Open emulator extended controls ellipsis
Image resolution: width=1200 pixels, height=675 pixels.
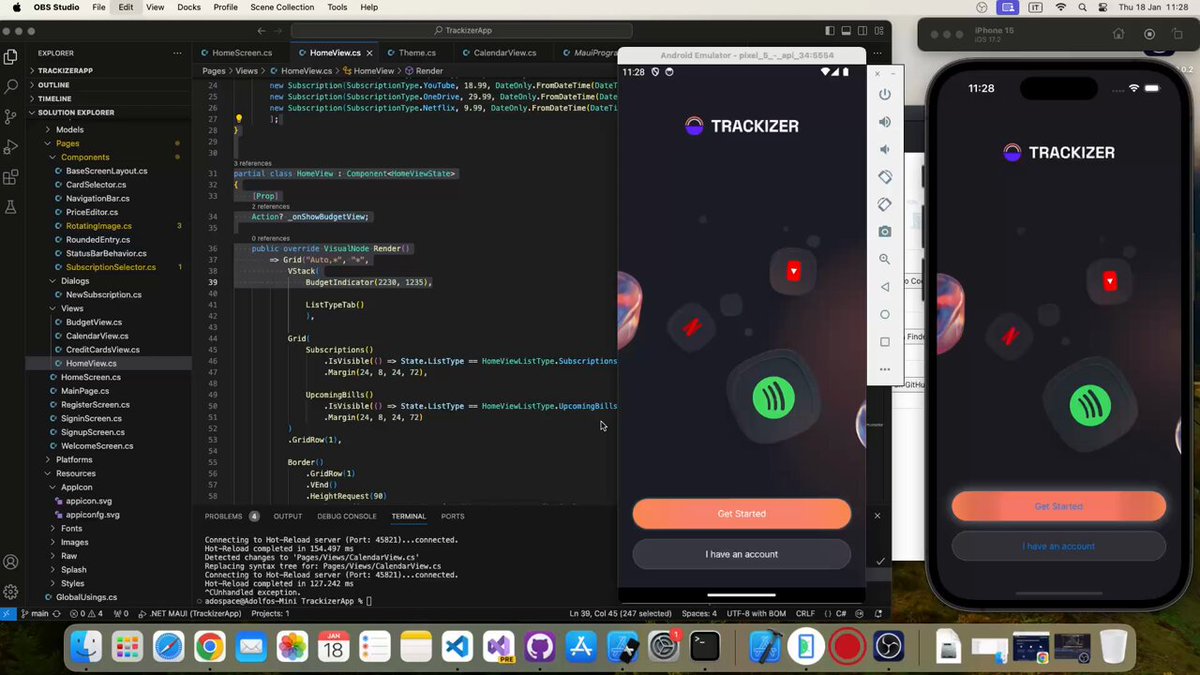tap(884, 369)
